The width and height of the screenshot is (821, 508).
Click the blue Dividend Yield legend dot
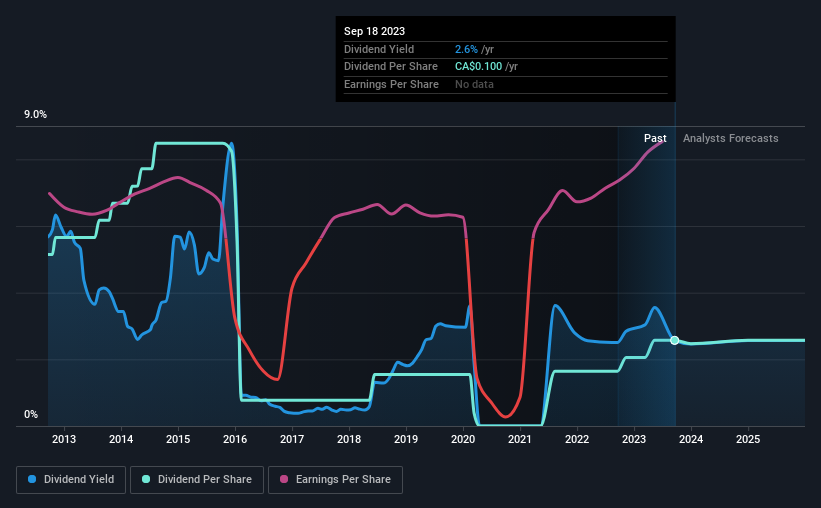[x=32, y=479]
